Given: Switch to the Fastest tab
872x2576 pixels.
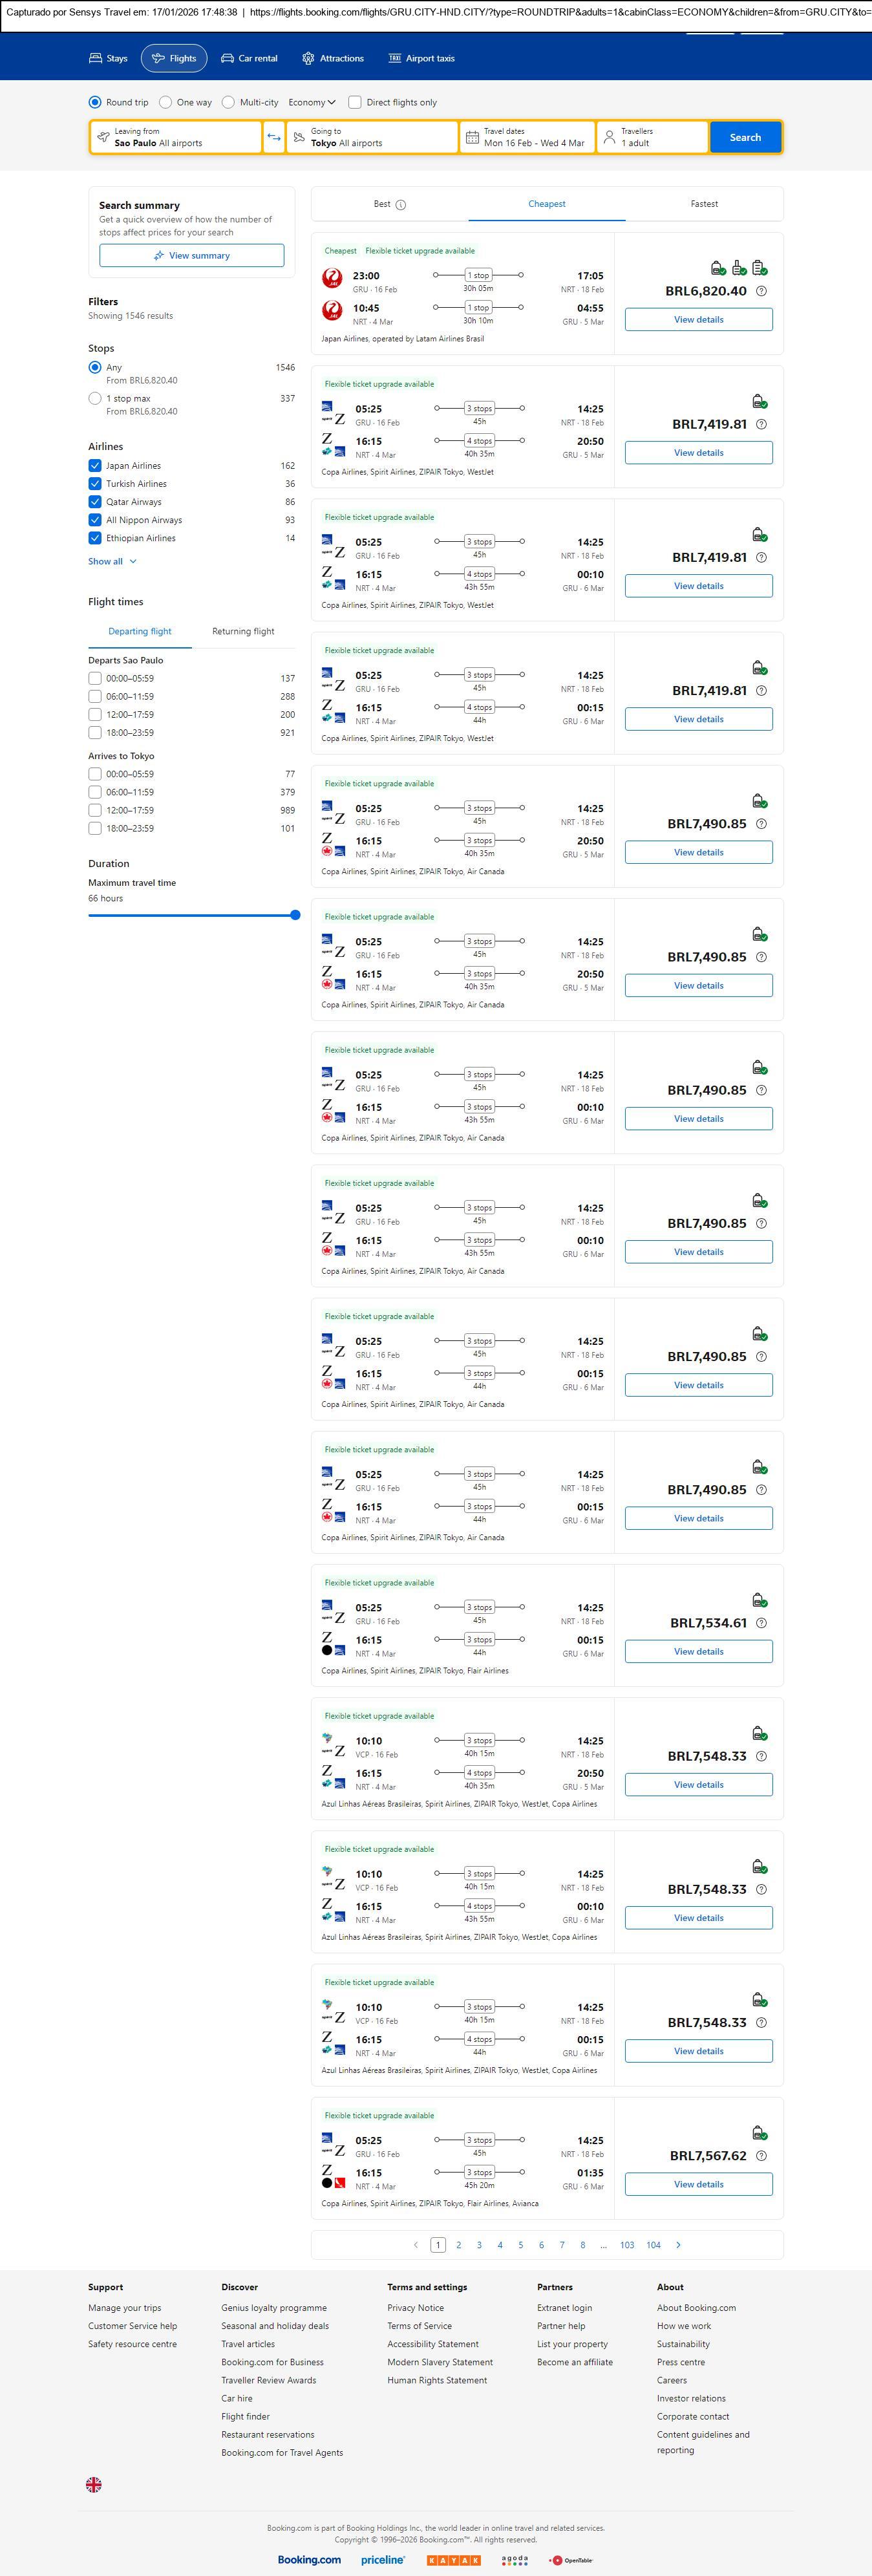Looking at the screenshot, I should point(704,204).
